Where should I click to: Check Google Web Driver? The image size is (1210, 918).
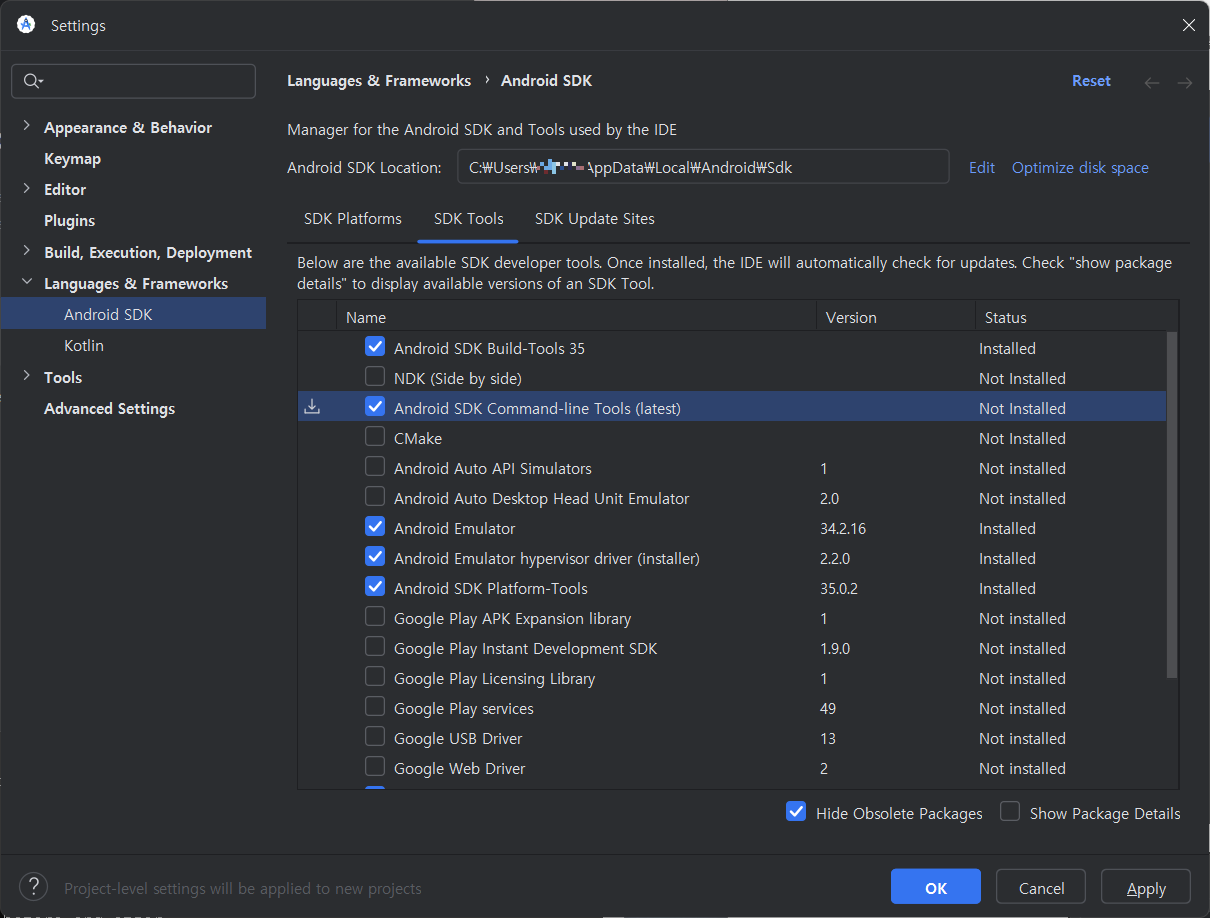coord(375,767)
